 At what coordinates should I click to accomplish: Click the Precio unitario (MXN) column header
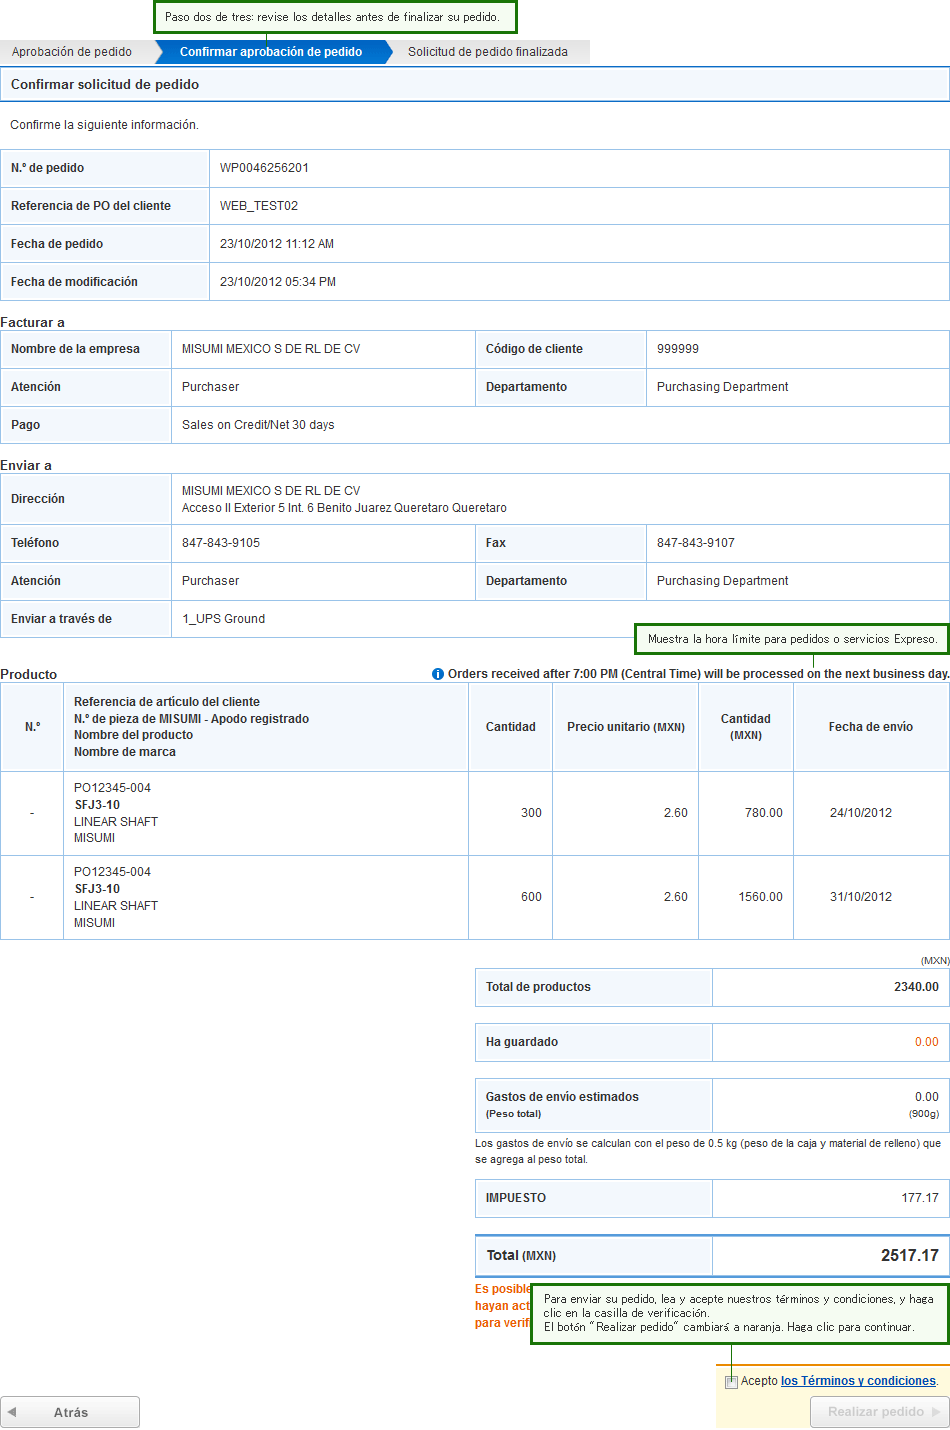click(626, 727)
